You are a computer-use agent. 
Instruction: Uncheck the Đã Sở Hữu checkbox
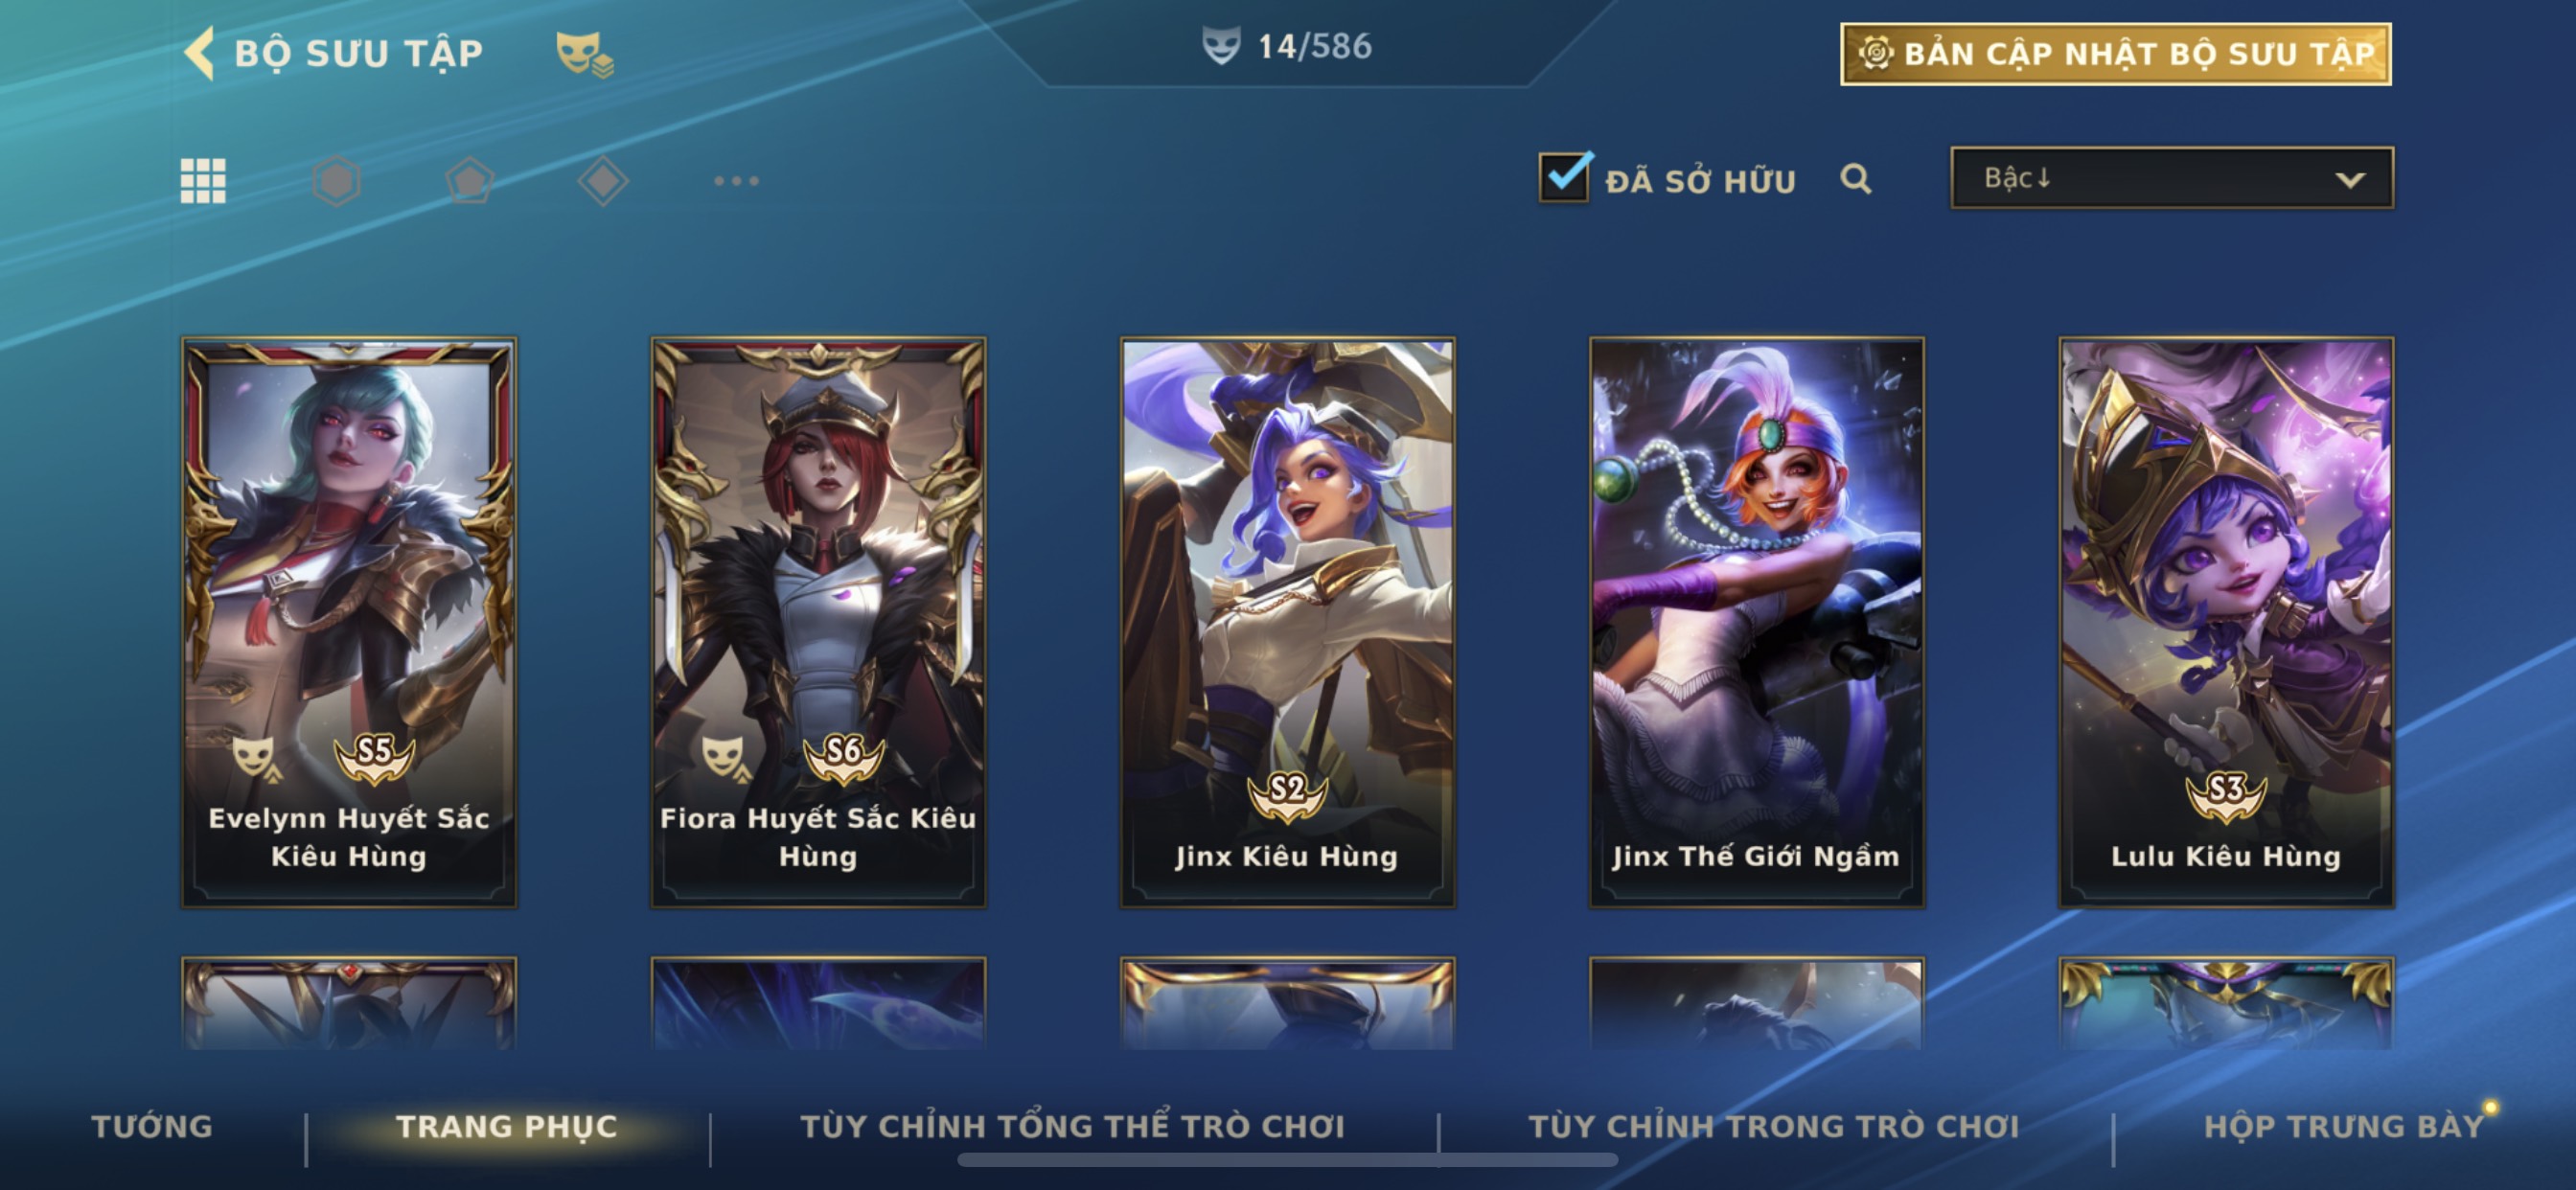click(x=1564, y=178)
